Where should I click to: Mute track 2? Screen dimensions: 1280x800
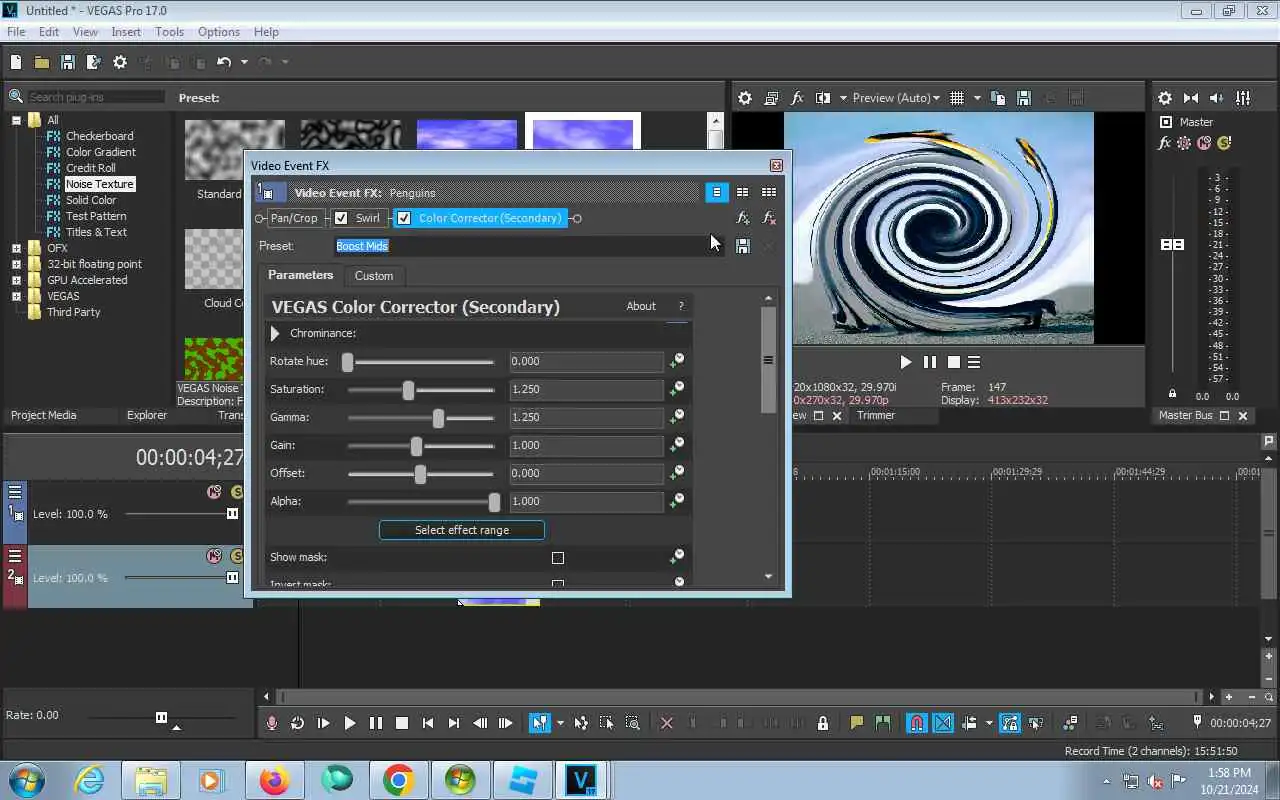pos(214,556)
